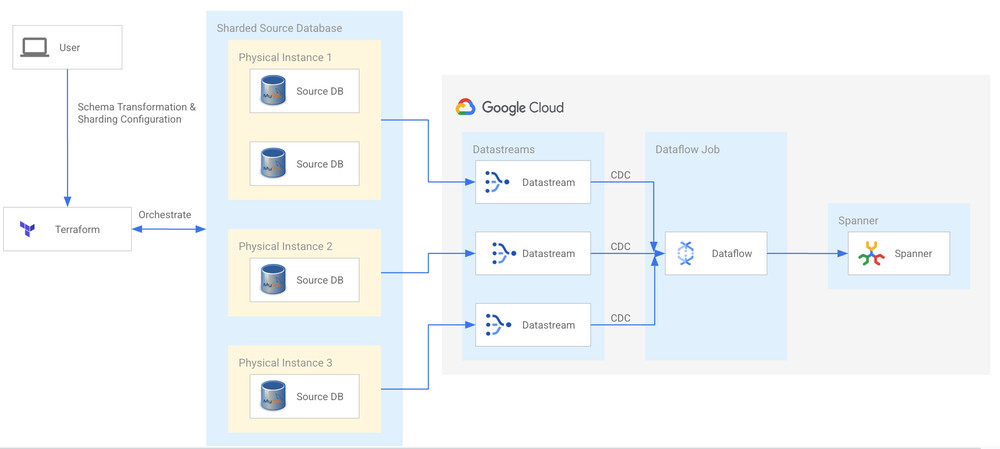
Task: Click the Spanner service icon
Action: point(871,254)
